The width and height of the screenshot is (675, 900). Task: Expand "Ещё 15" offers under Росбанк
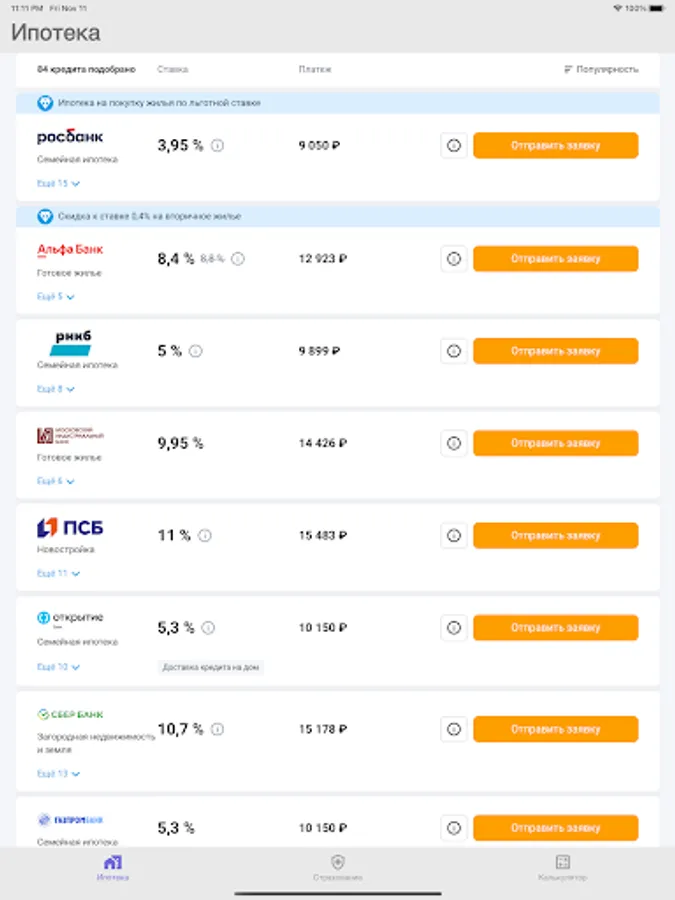click(x=58, y=184)
